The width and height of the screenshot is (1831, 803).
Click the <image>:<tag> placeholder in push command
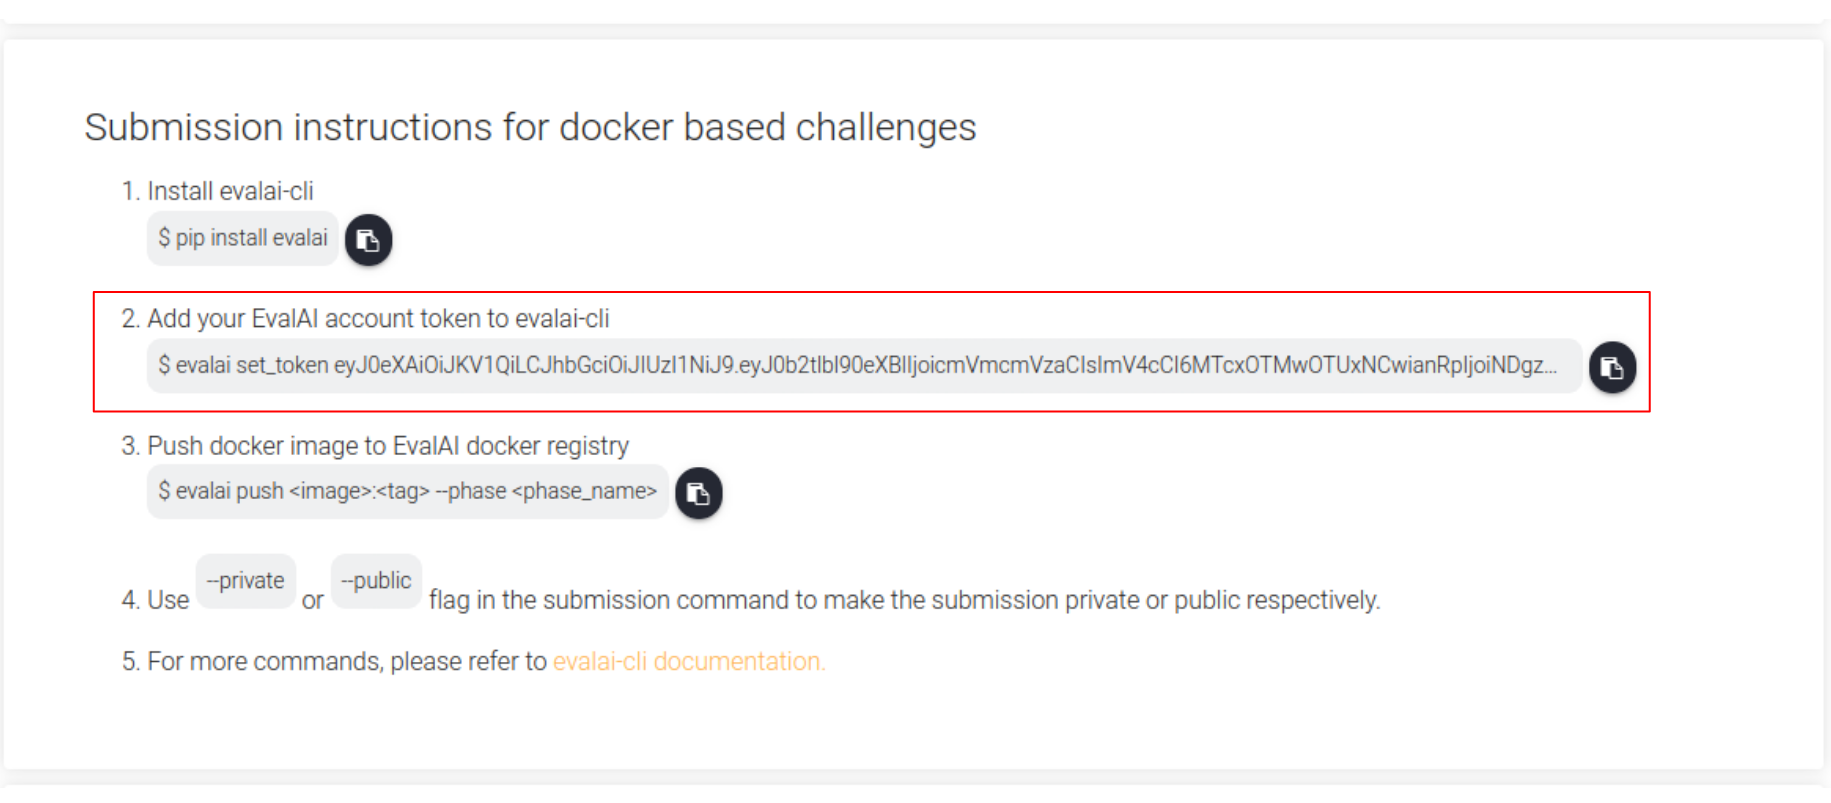pos(359,492)
